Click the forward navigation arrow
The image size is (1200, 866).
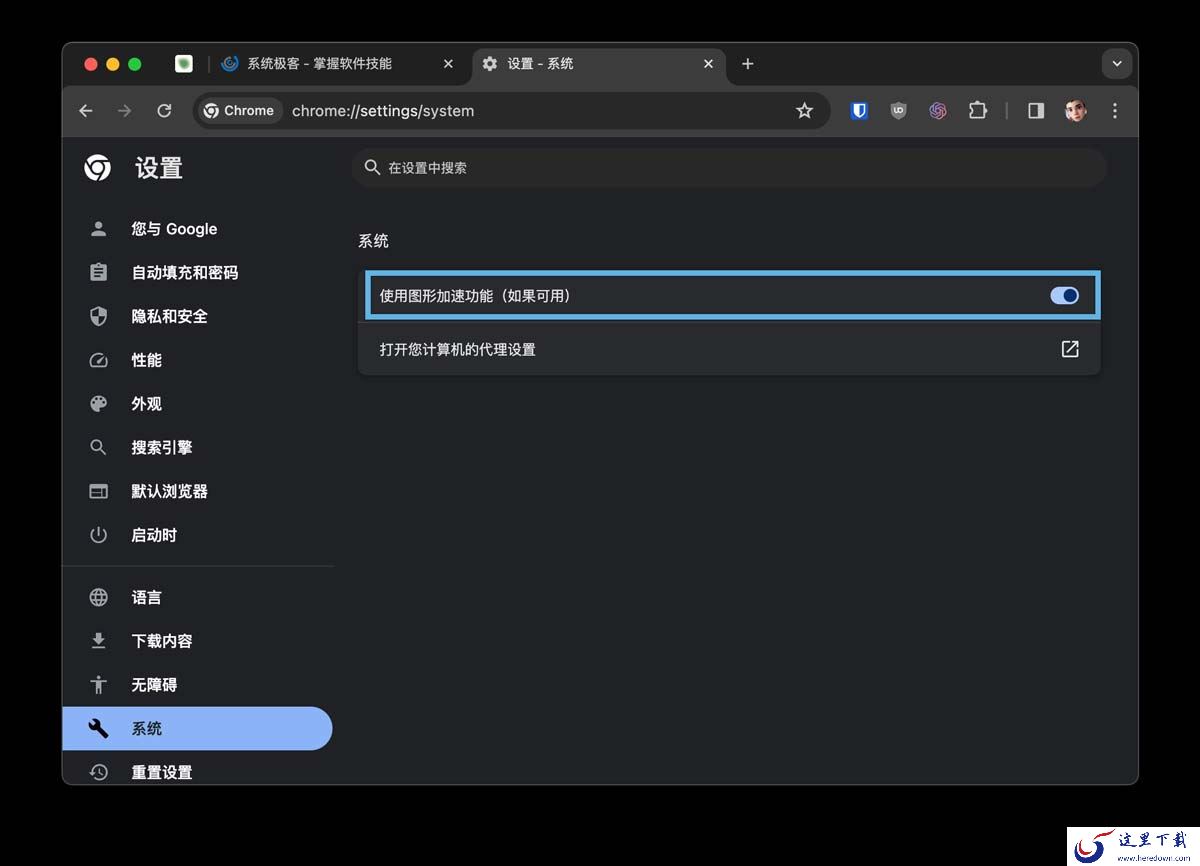click(124, 111)
